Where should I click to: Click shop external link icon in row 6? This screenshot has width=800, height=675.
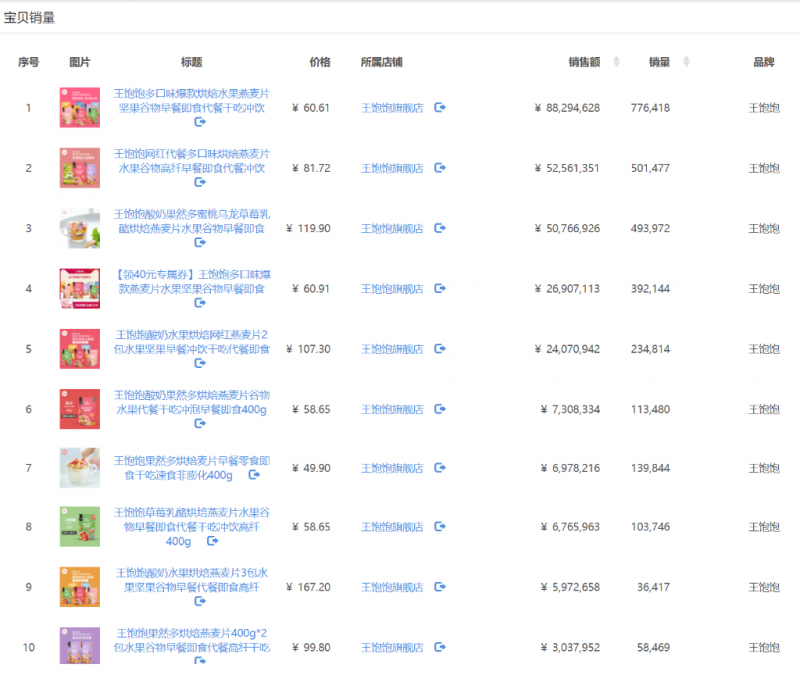coord(440,409)
